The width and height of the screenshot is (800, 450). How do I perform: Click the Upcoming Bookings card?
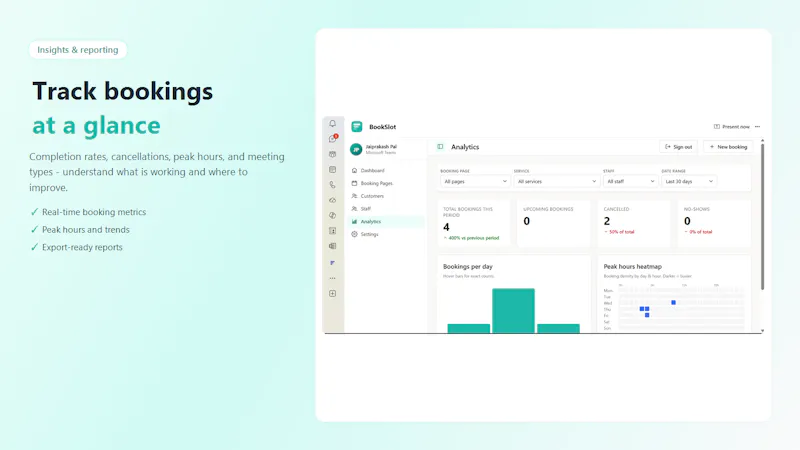coord(554,224)
